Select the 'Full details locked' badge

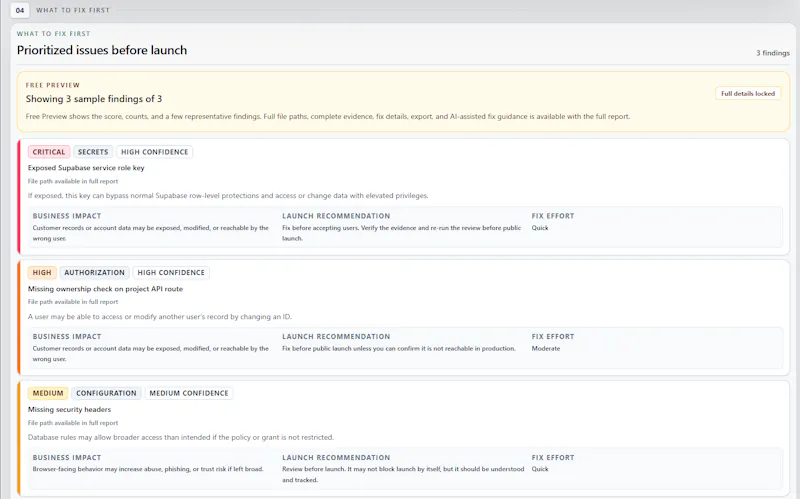pyautogui.click(x=747, y=93)
